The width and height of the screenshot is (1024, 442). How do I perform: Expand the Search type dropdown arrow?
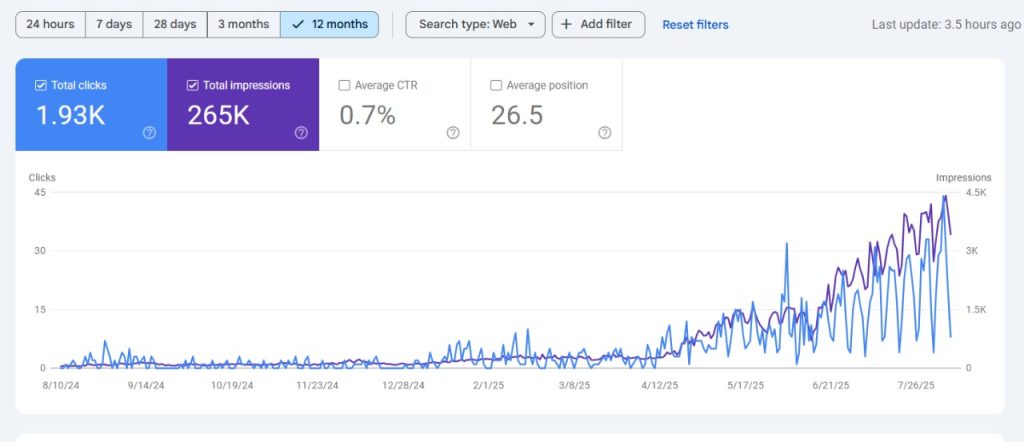[x=530, y=24]
